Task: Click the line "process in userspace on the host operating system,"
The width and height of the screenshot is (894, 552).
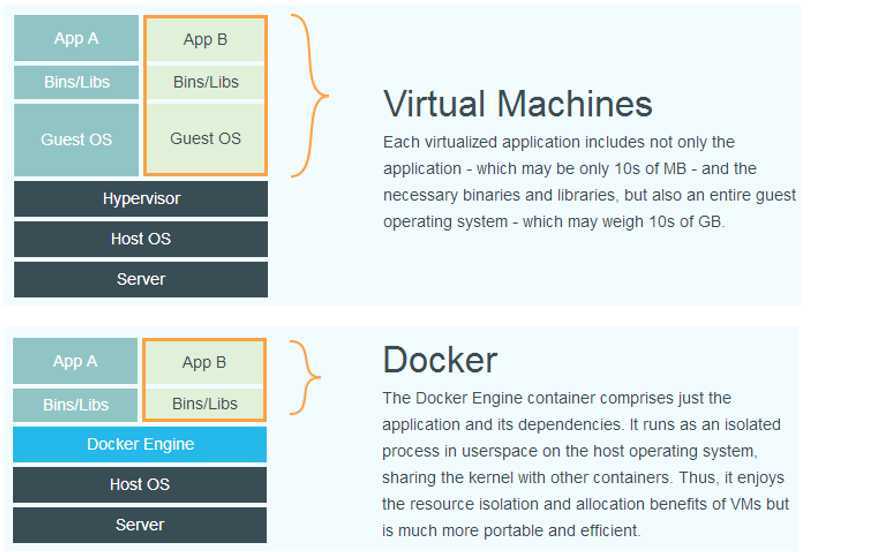Action: tap(570, 451)
